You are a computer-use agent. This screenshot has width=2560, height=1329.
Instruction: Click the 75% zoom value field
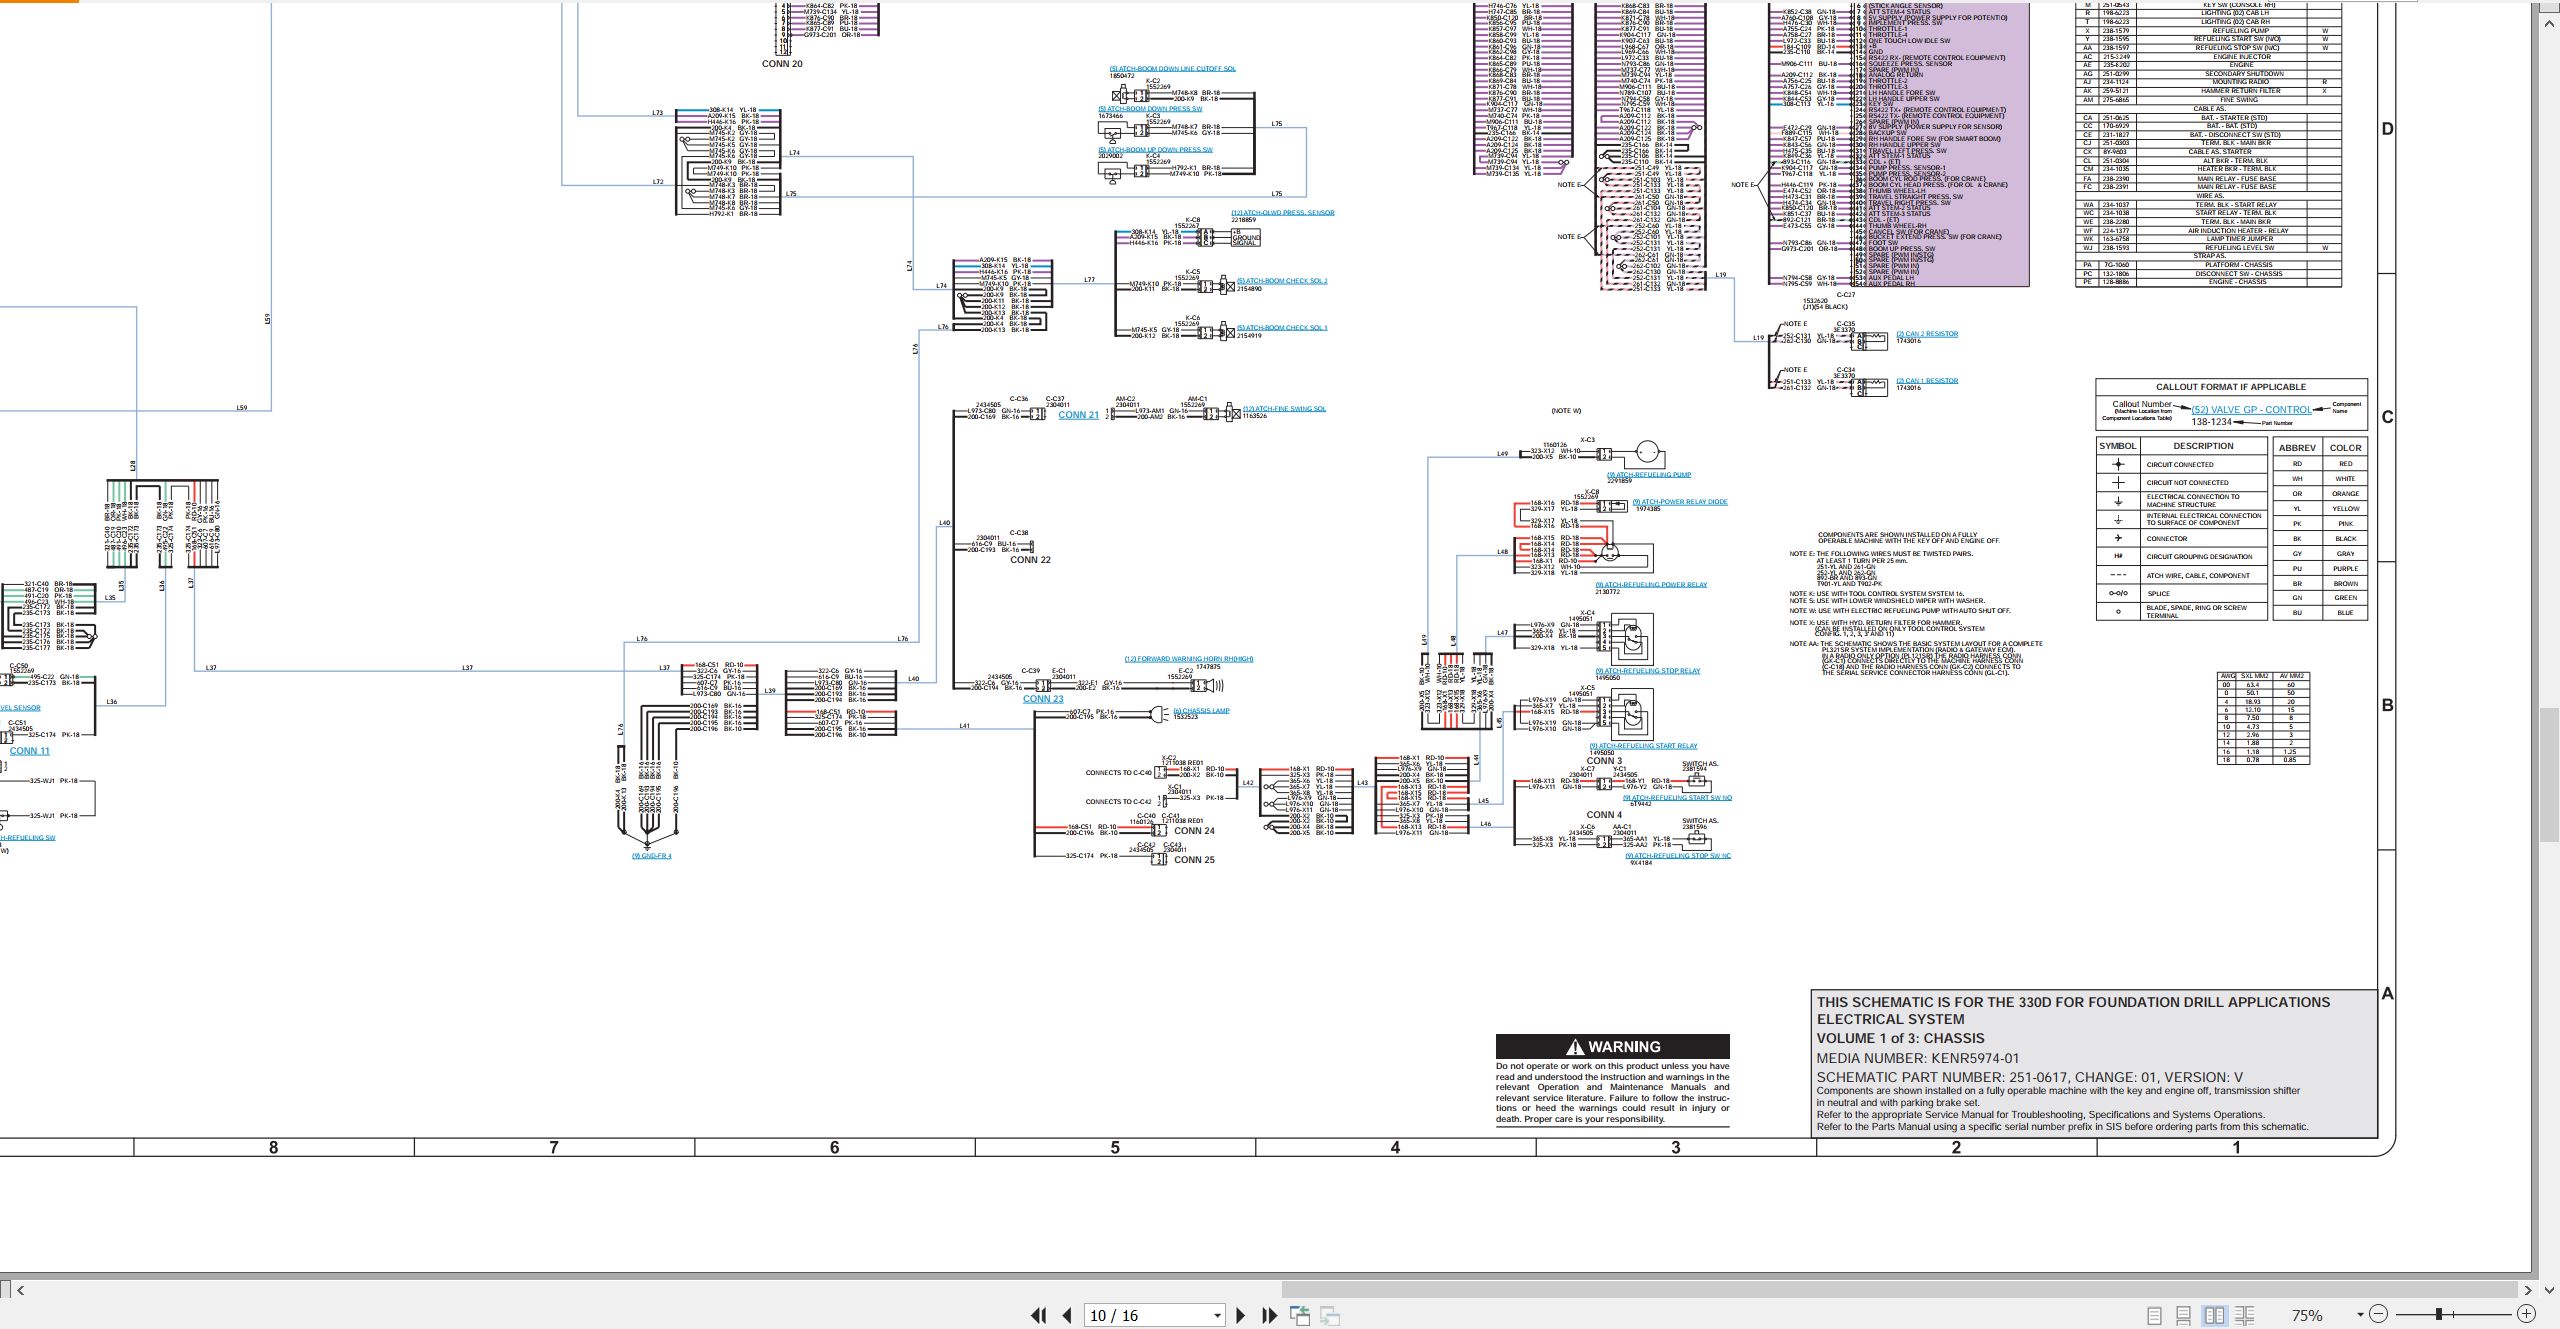tap(2307, 1315)
